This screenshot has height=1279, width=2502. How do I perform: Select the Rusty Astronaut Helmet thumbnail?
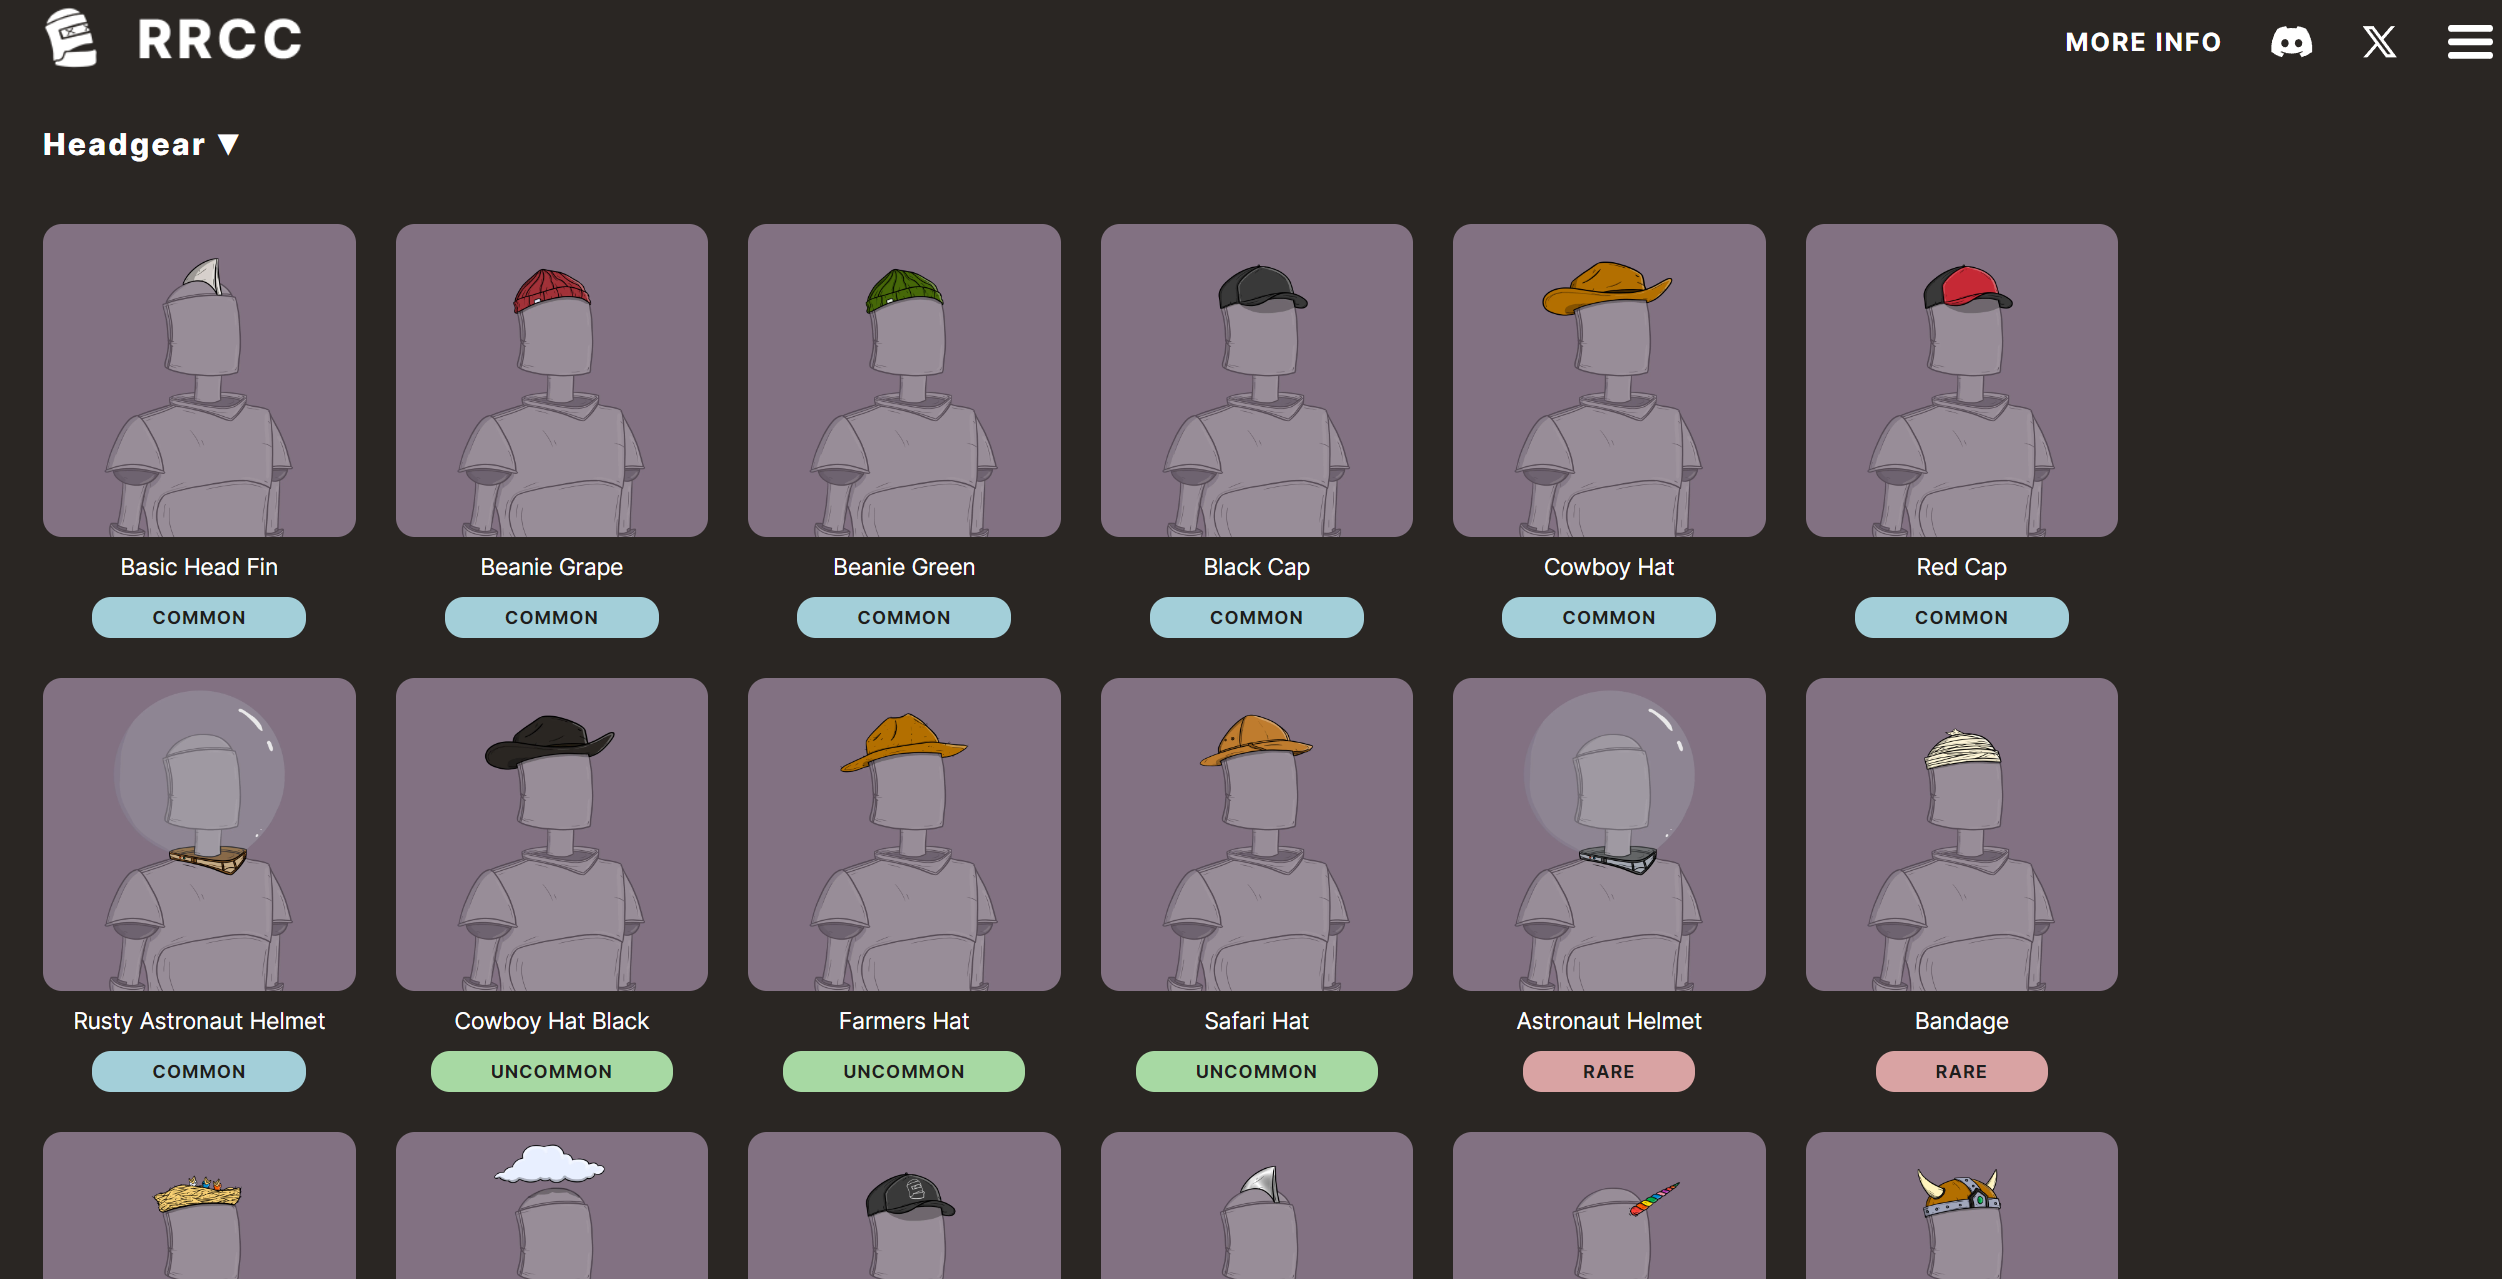199,834
